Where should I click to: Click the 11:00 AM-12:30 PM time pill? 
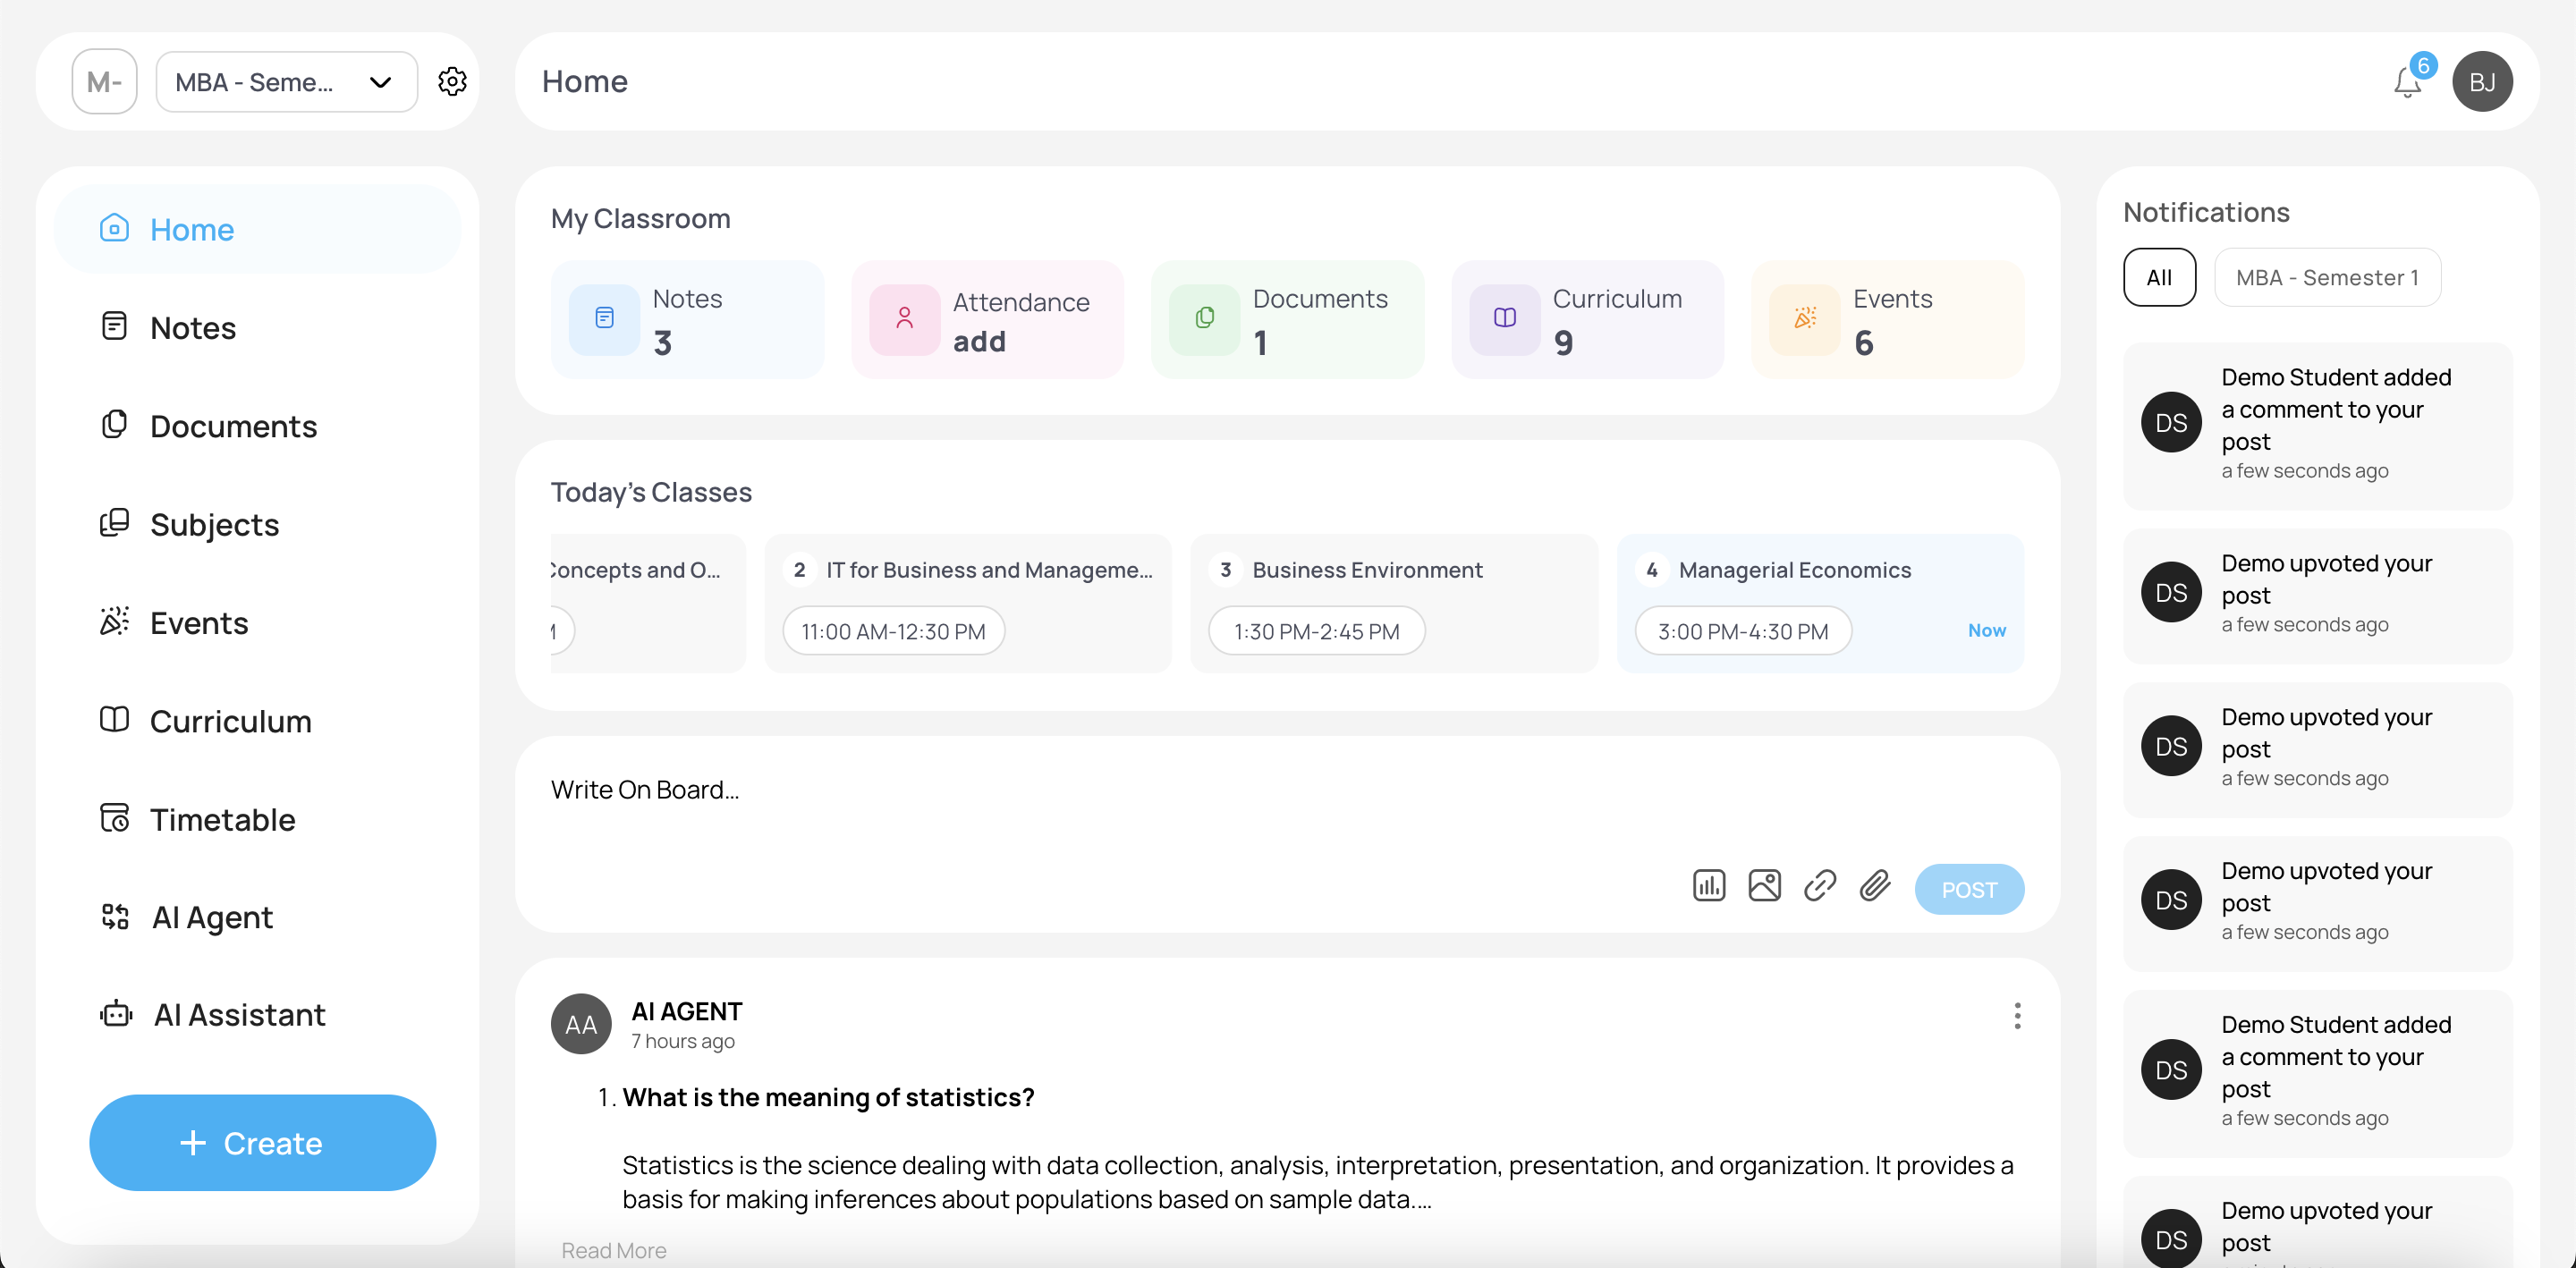(893, 631)
